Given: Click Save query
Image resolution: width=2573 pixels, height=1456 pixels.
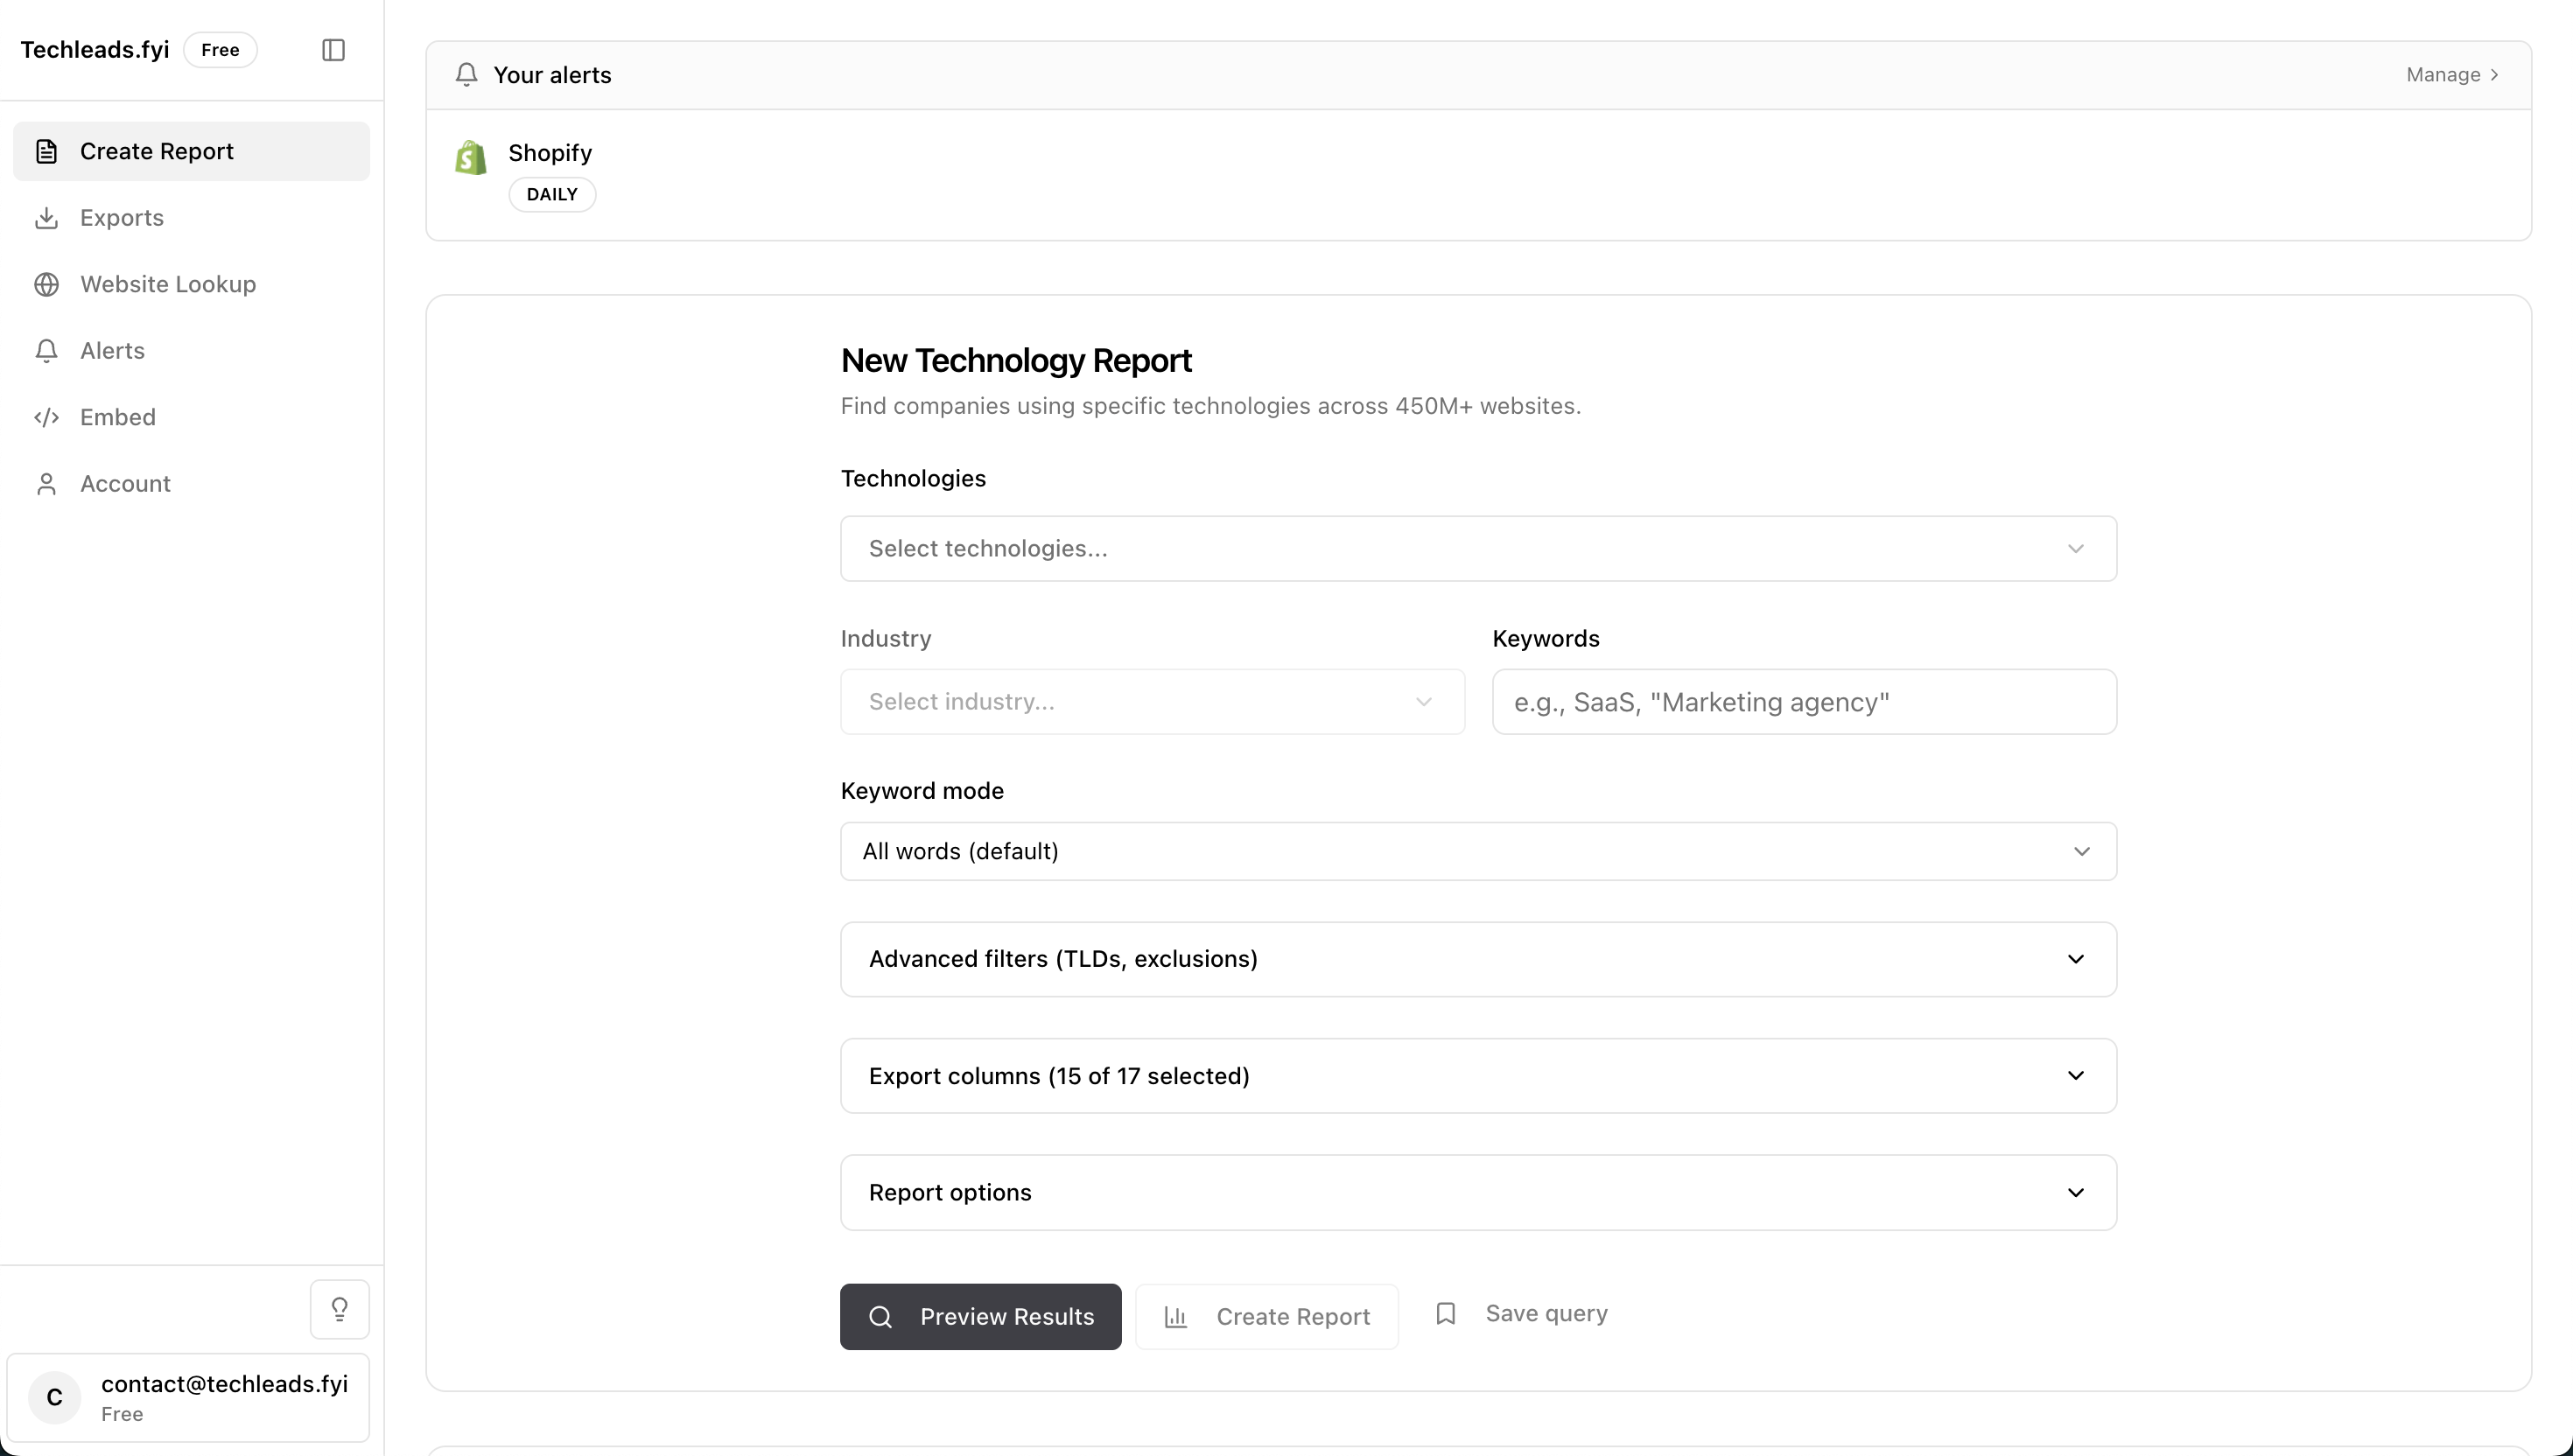Looking at the screenshot, I should (x=1521, y=1314).
